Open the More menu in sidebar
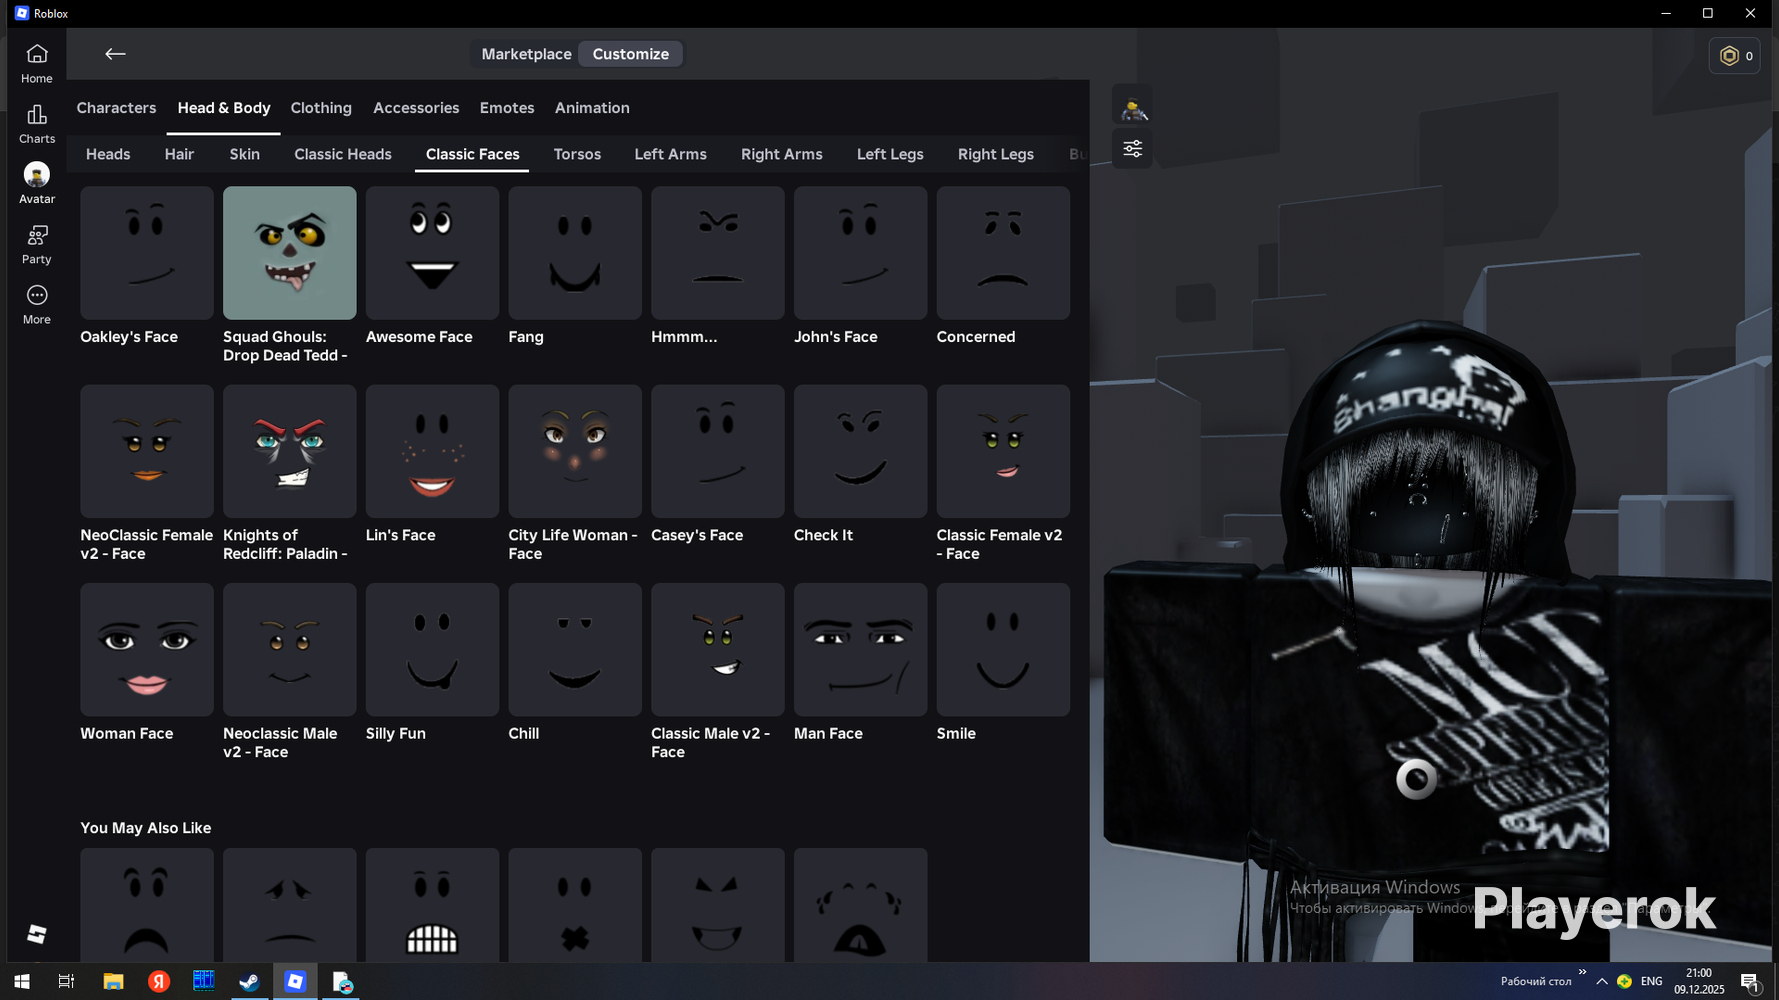1779x1000 pixels. tap(37, 304)
